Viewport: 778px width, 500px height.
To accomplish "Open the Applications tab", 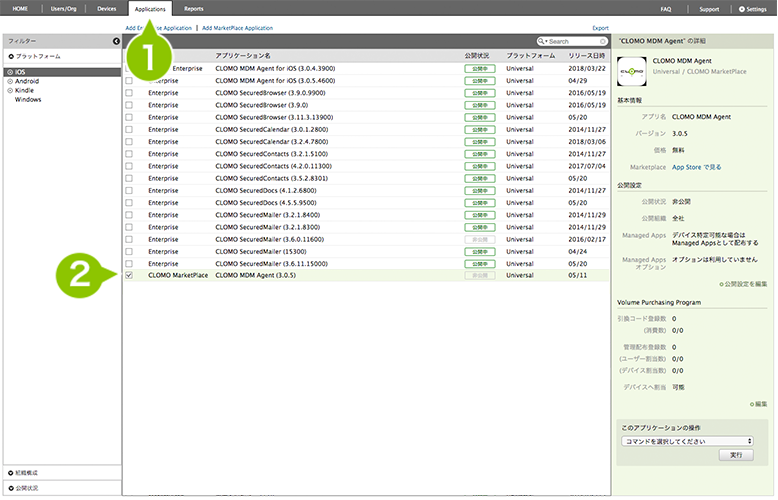I will click(150, 9).
